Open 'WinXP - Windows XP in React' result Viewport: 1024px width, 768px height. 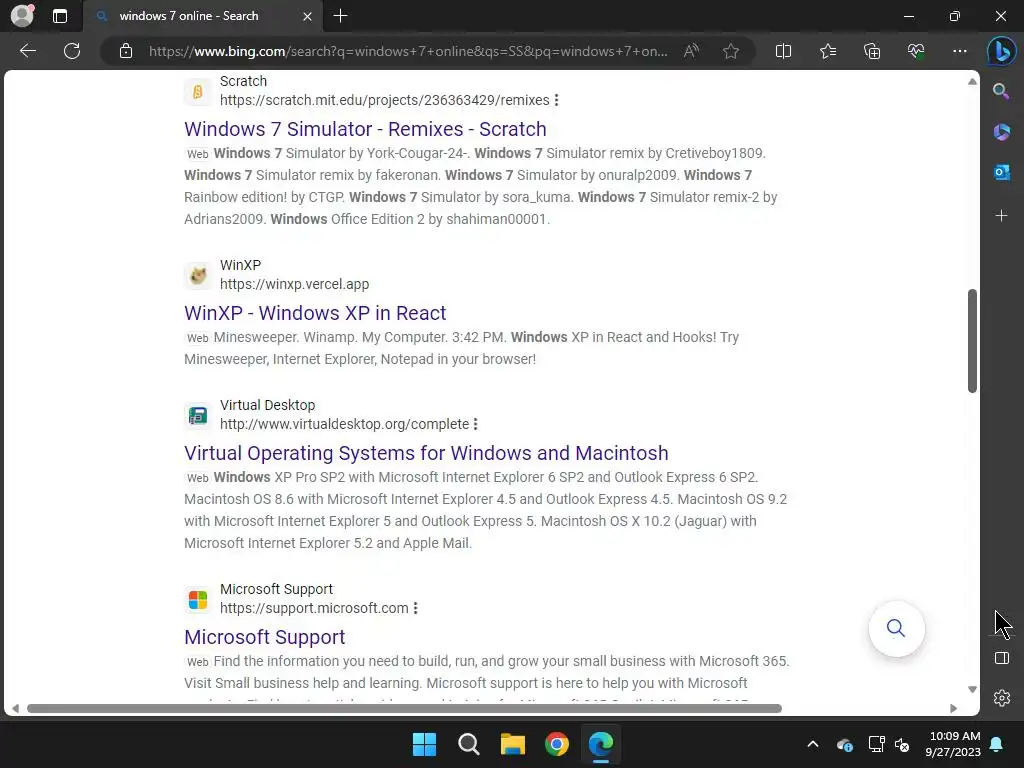(x=315, y=313)
